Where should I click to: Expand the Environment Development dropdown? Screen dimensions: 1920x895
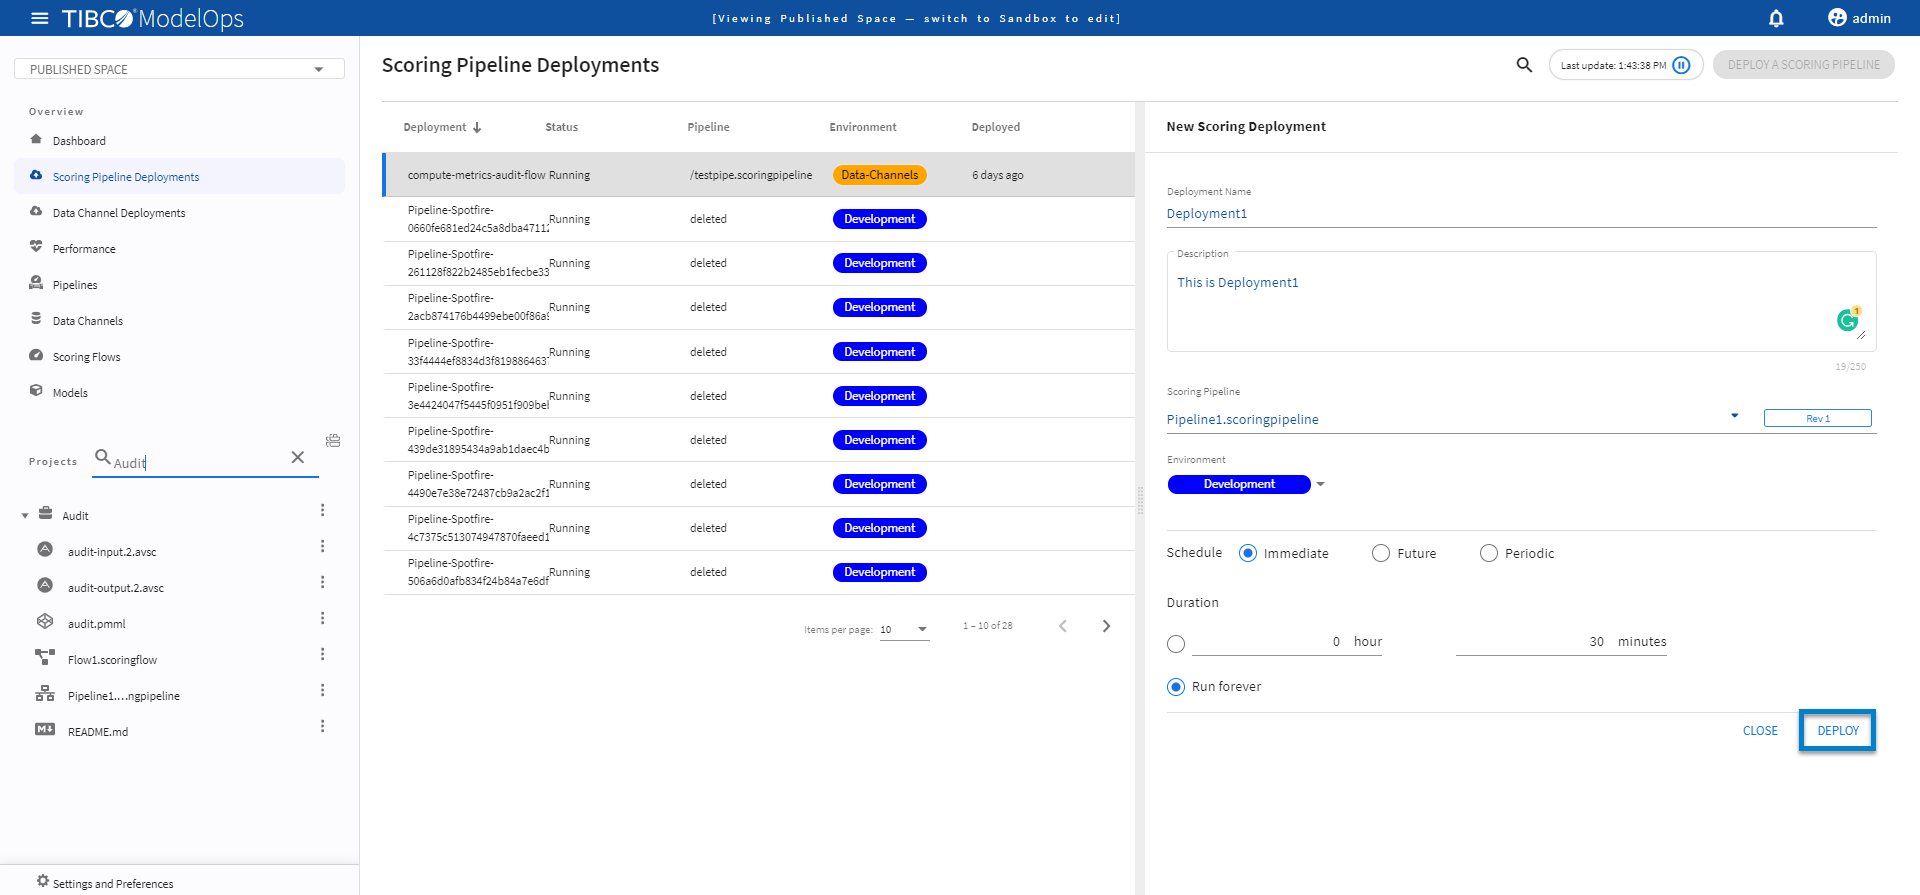click(1320, 484)
